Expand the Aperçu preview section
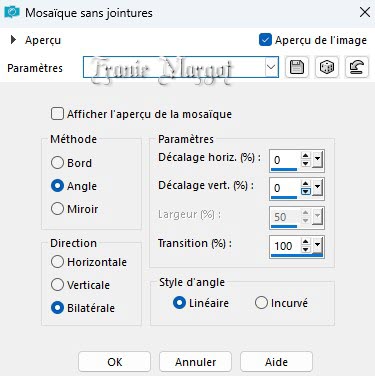The height and width of the screenshot is (376, 375). [x=13, y=40]
